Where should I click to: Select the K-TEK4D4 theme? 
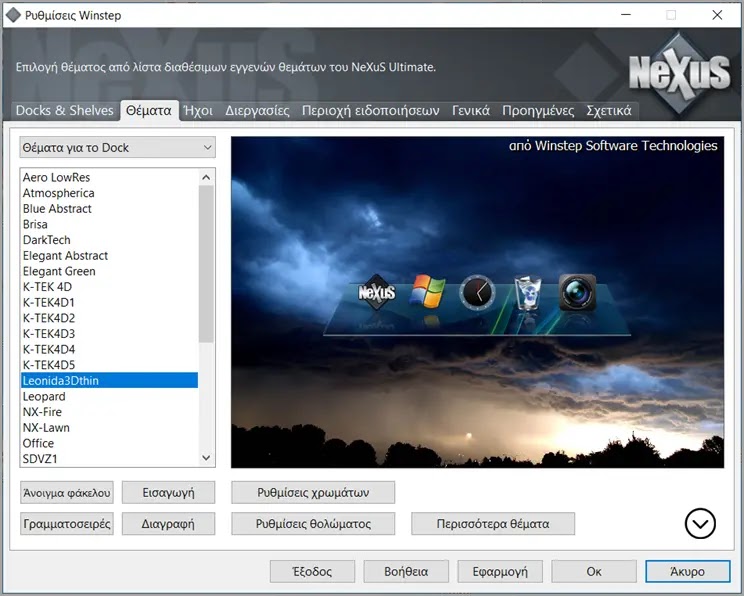(109, 350)
